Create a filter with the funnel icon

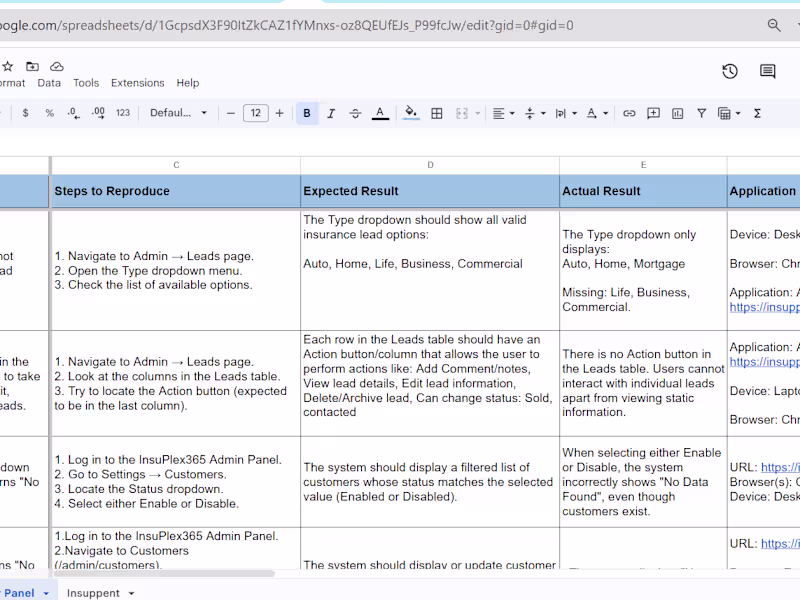tap(702, 113)
